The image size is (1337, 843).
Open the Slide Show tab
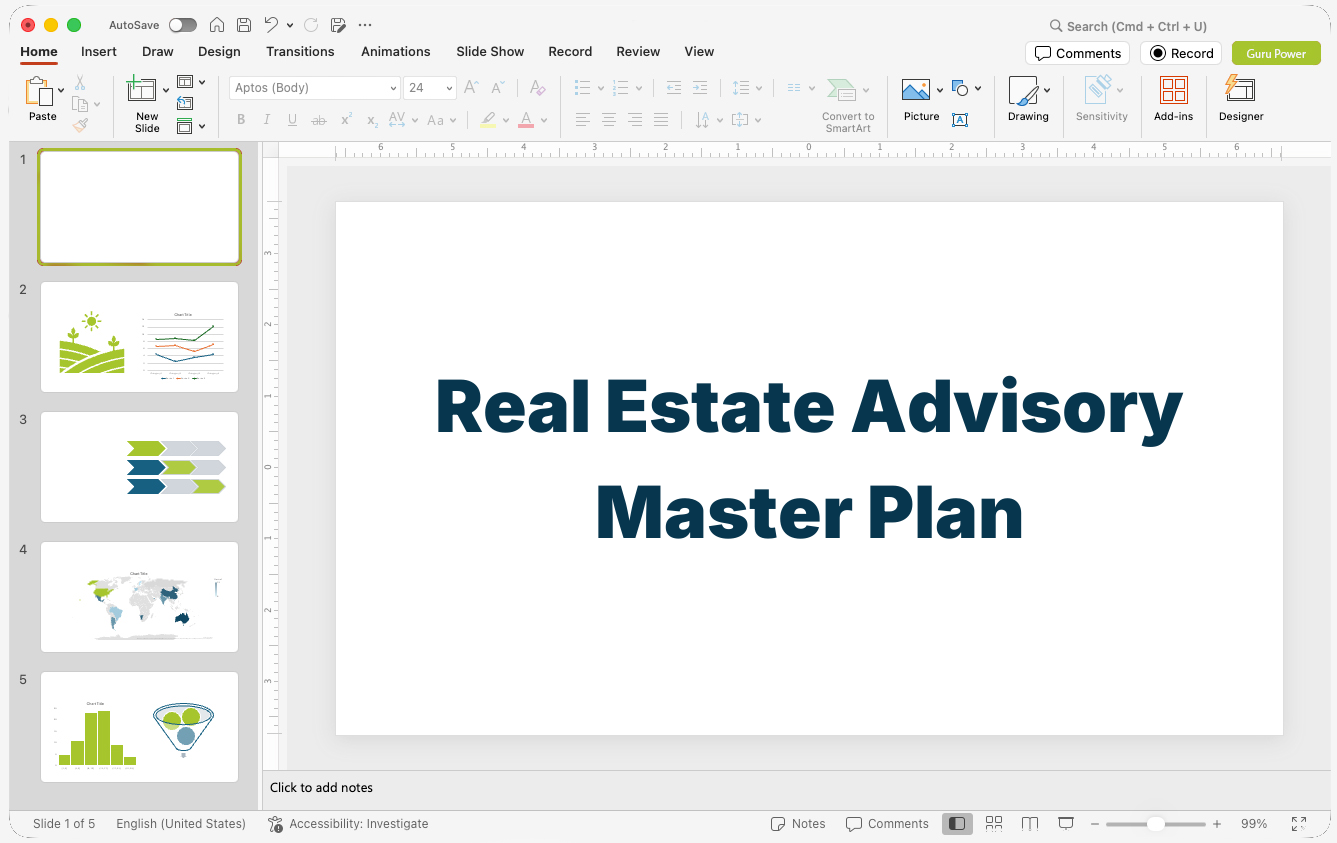tap(490, 52)
